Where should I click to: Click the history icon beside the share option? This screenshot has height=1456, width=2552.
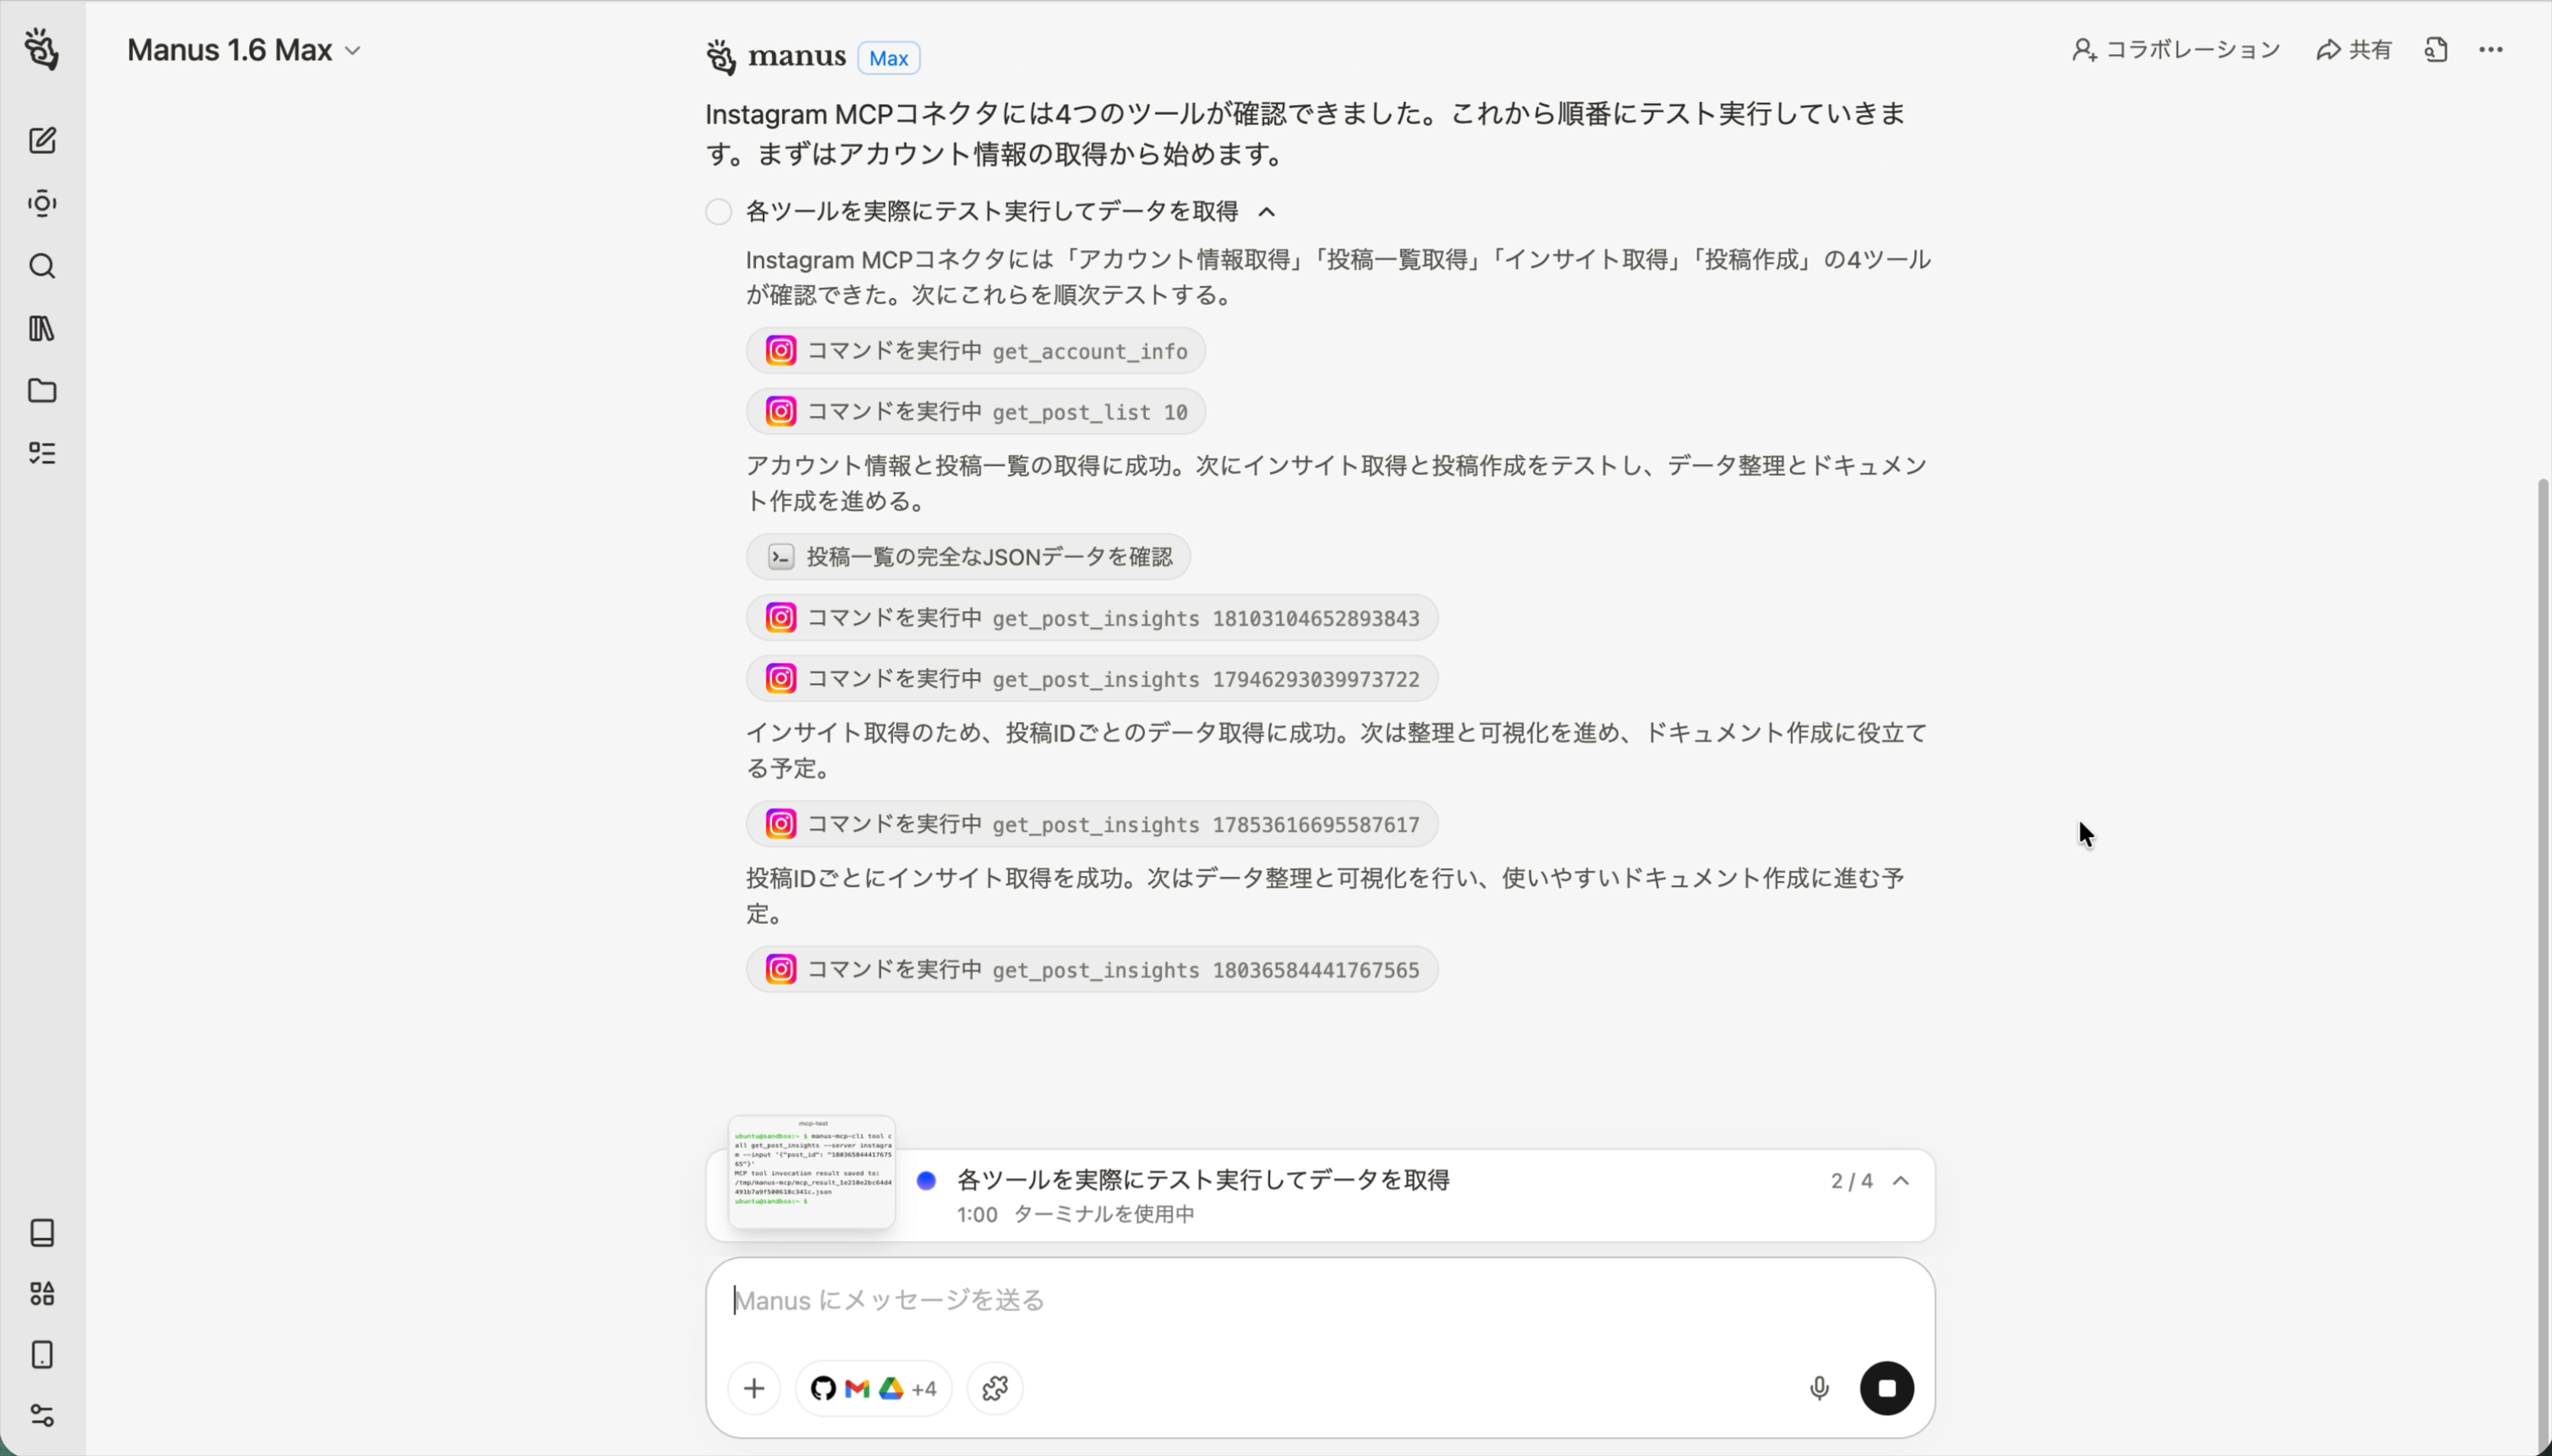click(2436, 49)
